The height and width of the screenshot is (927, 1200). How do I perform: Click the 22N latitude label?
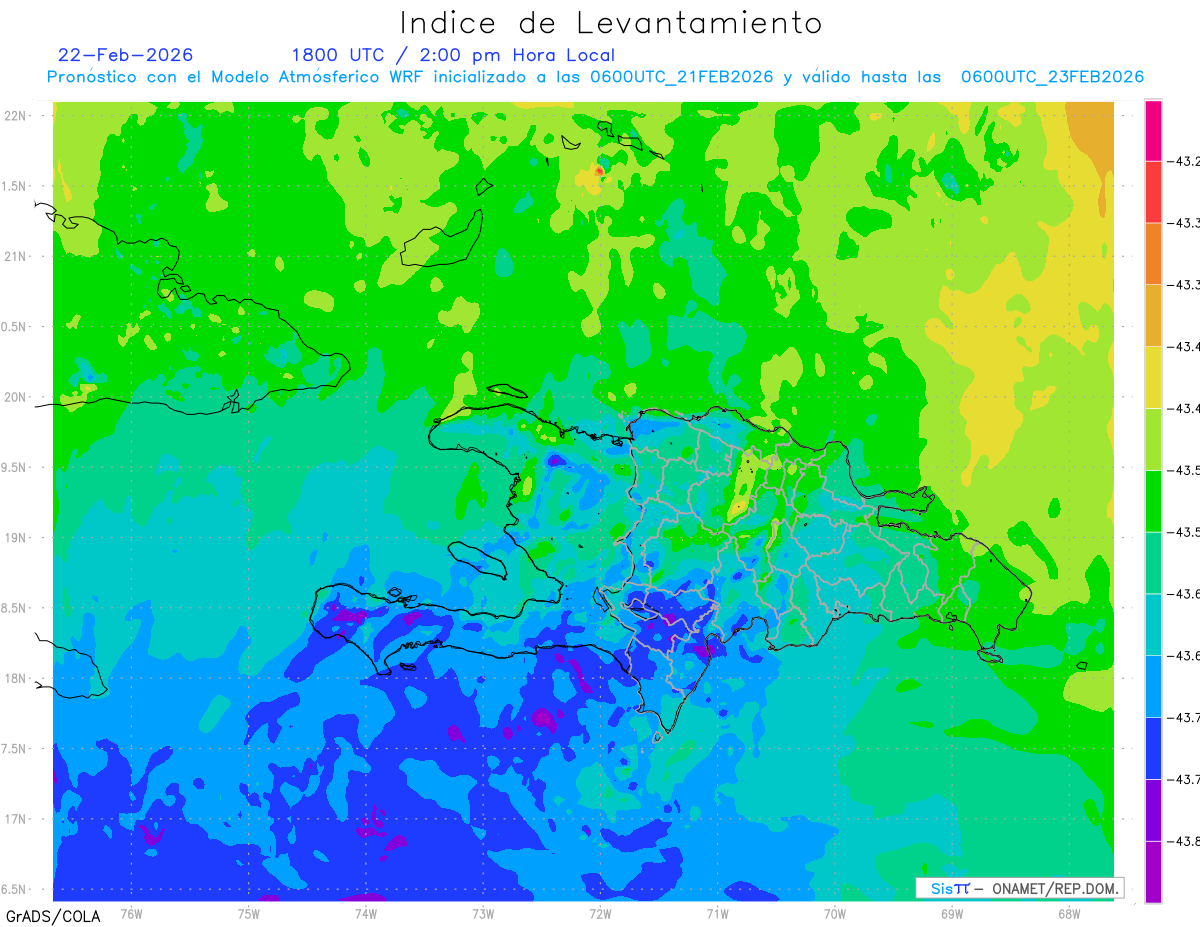17,116
